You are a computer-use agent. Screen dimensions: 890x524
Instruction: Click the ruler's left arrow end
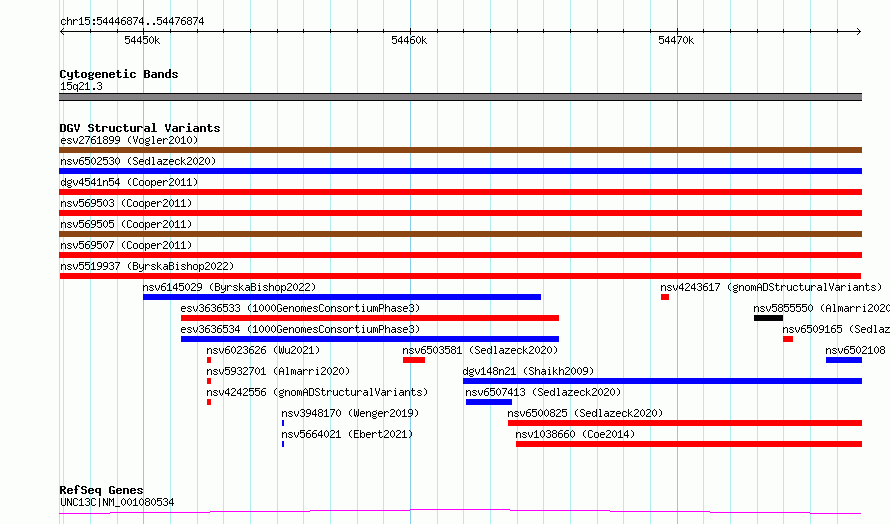coord(62,32)
